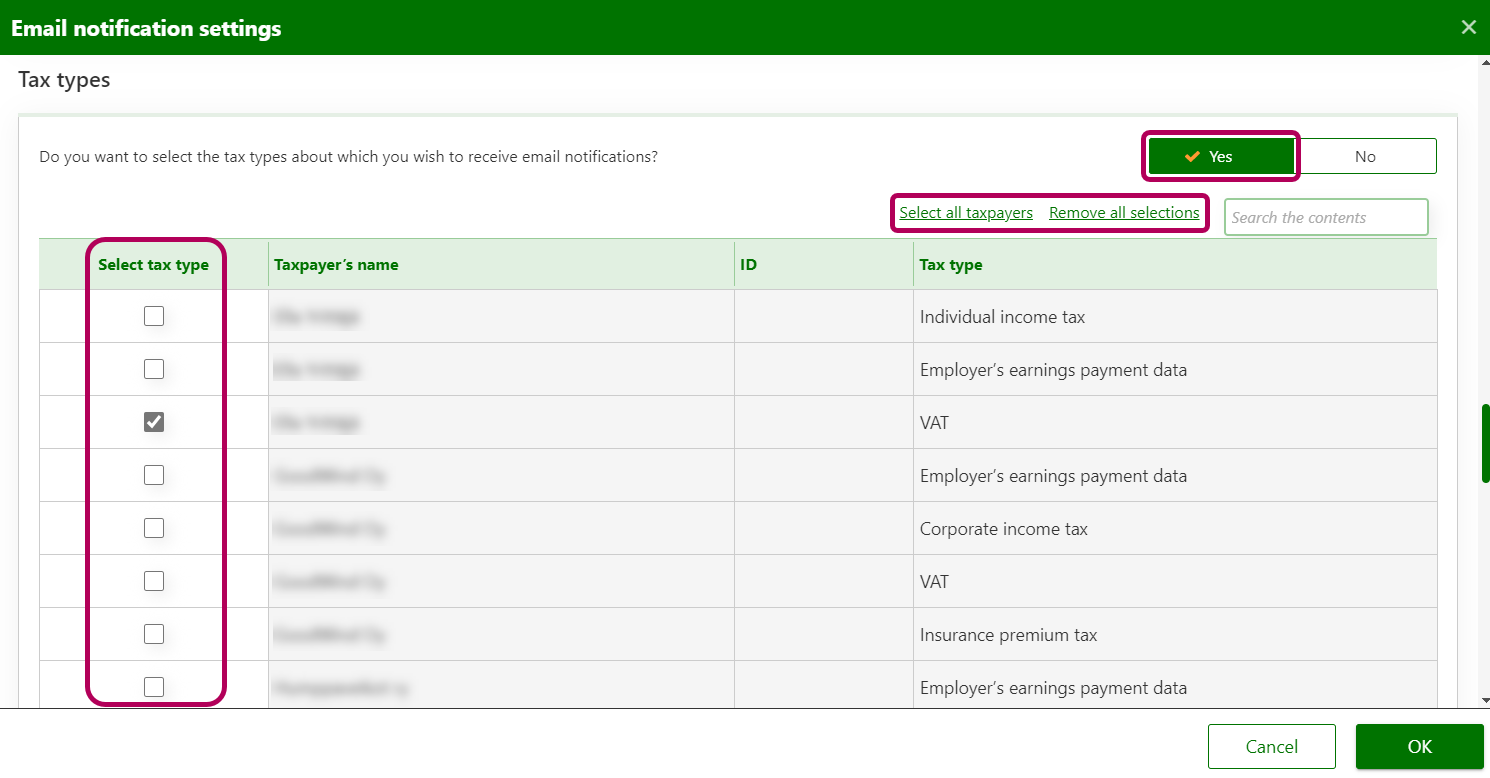The height and width of the screenshot is (778, 1490).
Task: Choose Yes for selecting tax types
Action: pyautogui.click(x=1221, y=156)
